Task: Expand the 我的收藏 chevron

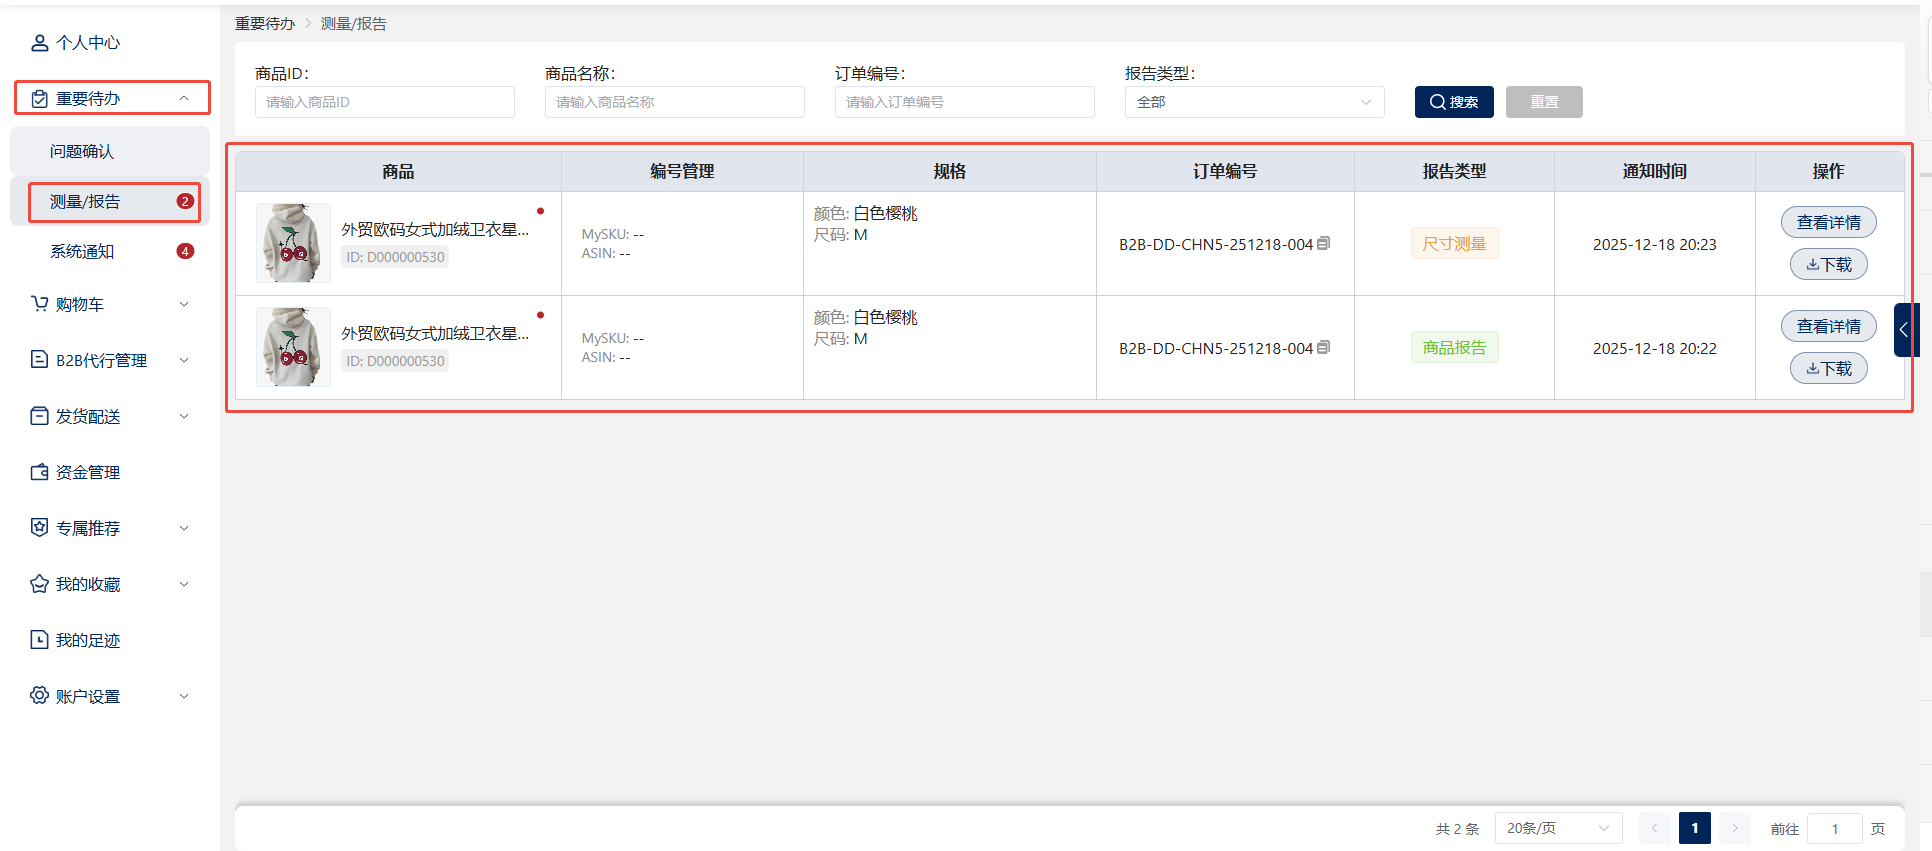Action: [184, 584]
